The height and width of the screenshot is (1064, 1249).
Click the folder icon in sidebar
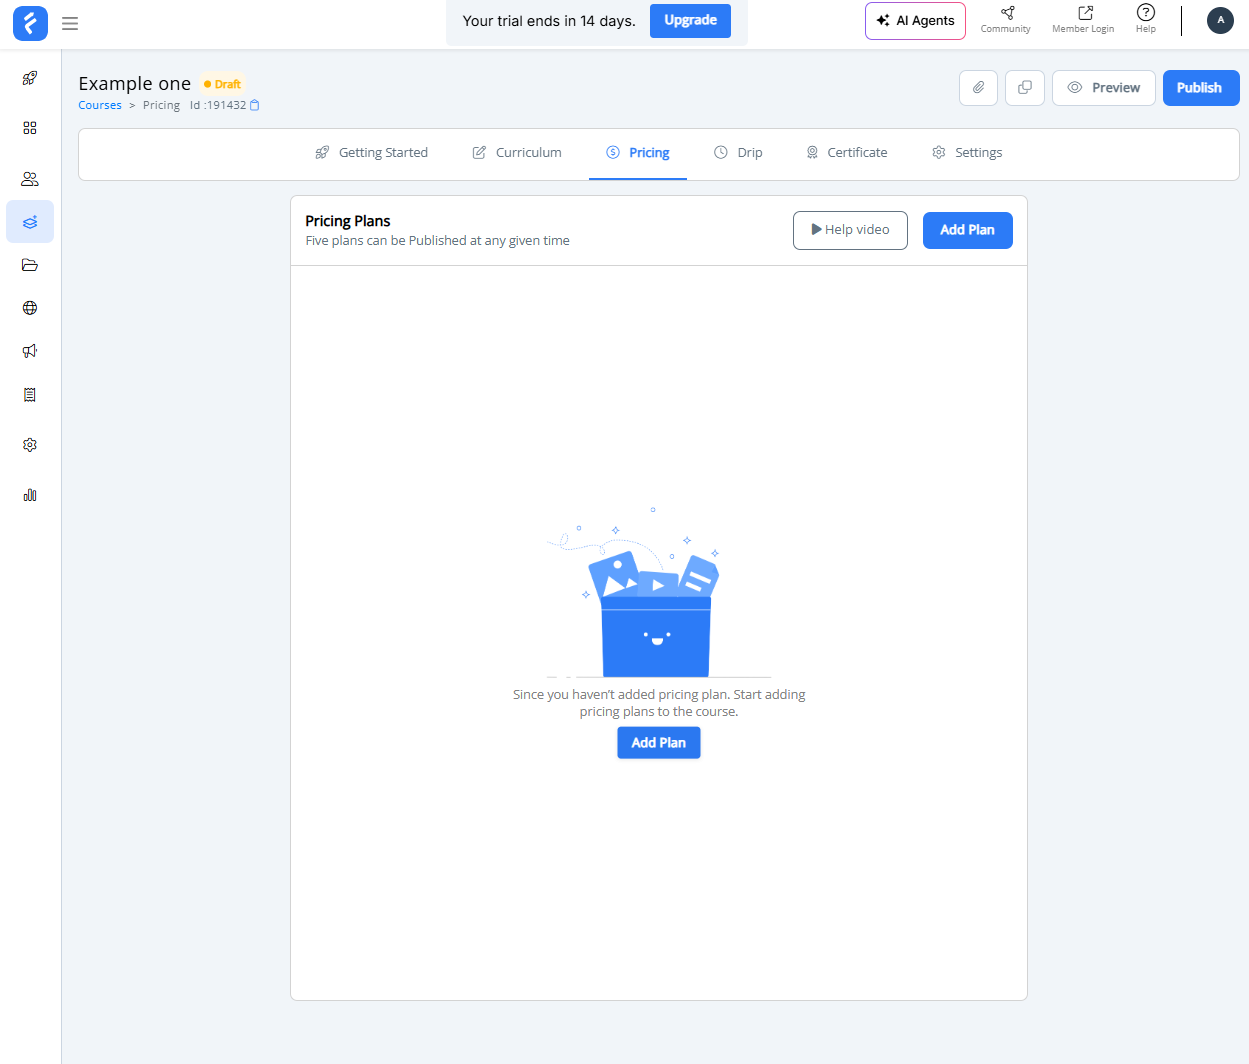(x=30, y=265)
